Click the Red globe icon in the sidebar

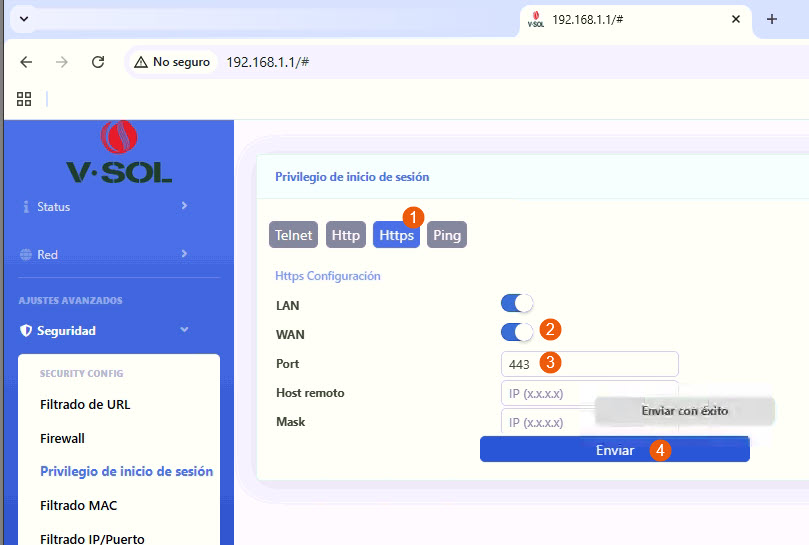click(25, 255)
